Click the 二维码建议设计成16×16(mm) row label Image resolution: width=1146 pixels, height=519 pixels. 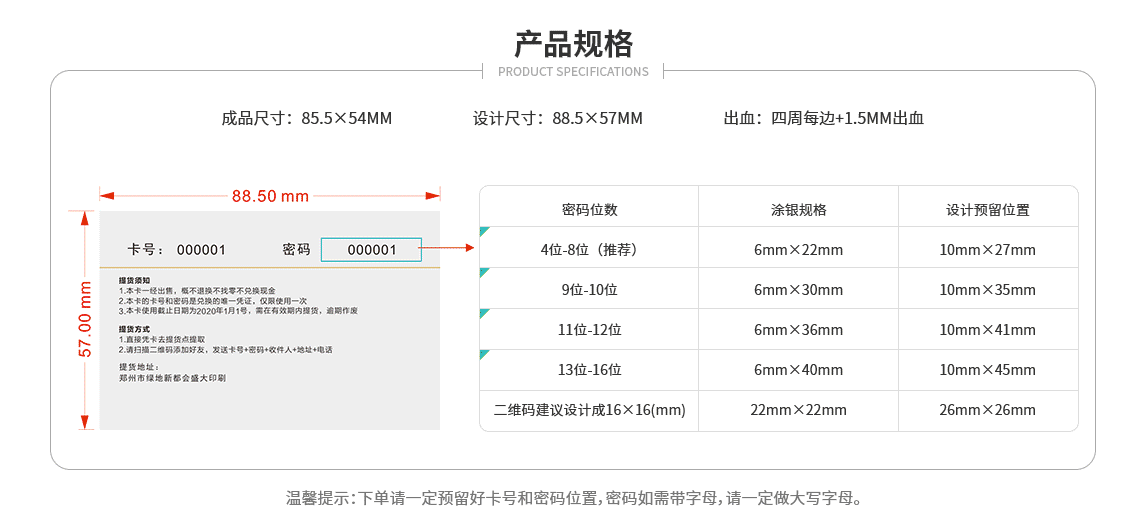point(589,410)
